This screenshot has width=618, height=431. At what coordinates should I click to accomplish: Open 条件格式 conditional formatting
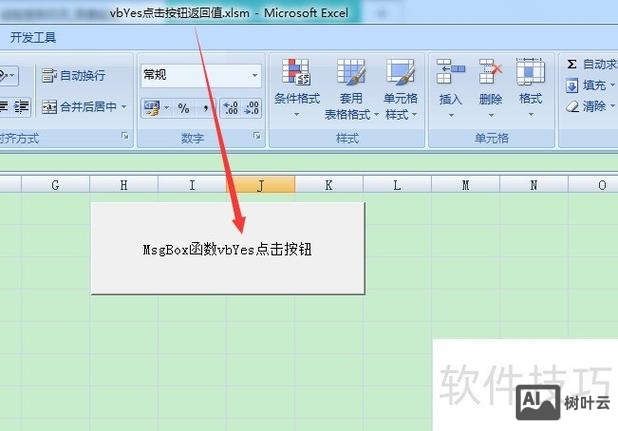click(297, 88)
